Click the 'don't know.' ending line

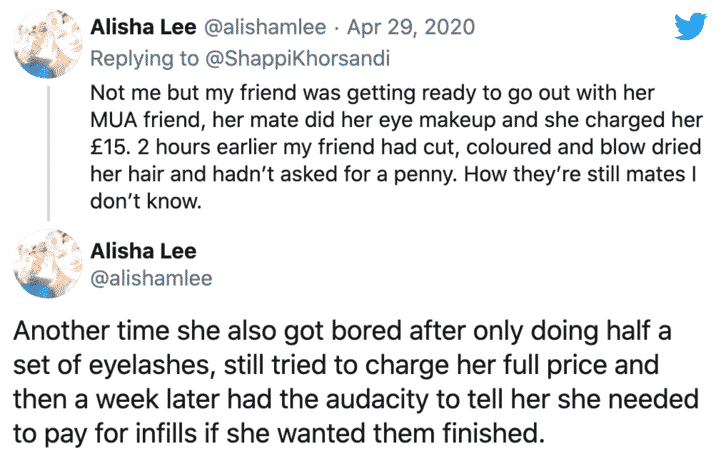click(x=146, y=201)
